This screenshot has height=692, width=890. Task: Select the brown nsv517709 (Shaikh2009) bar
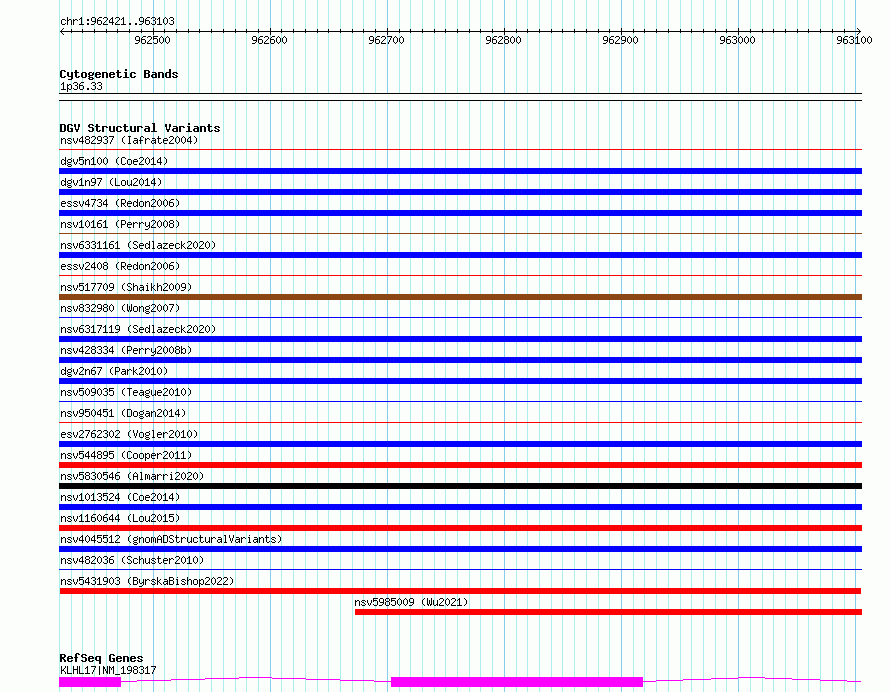point(460,297)
